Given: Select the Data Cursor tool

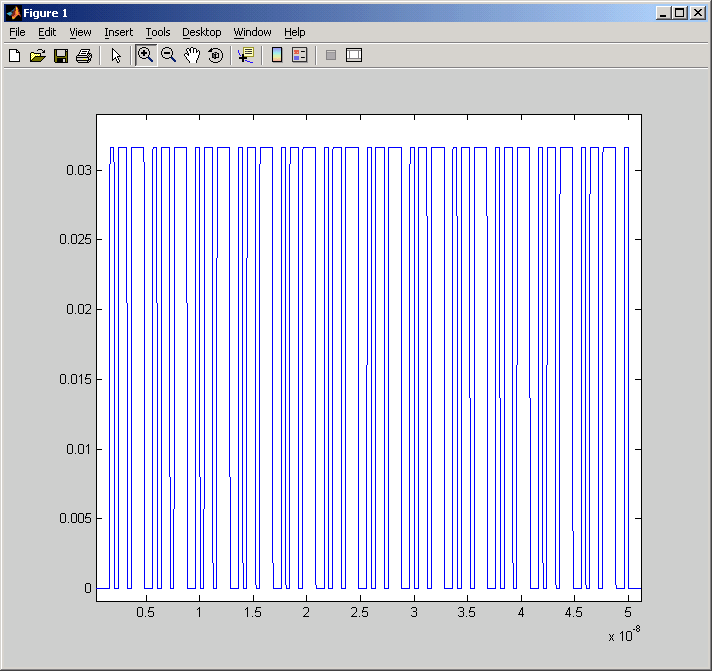Looking at the screenshot, I should coord(246,55).
